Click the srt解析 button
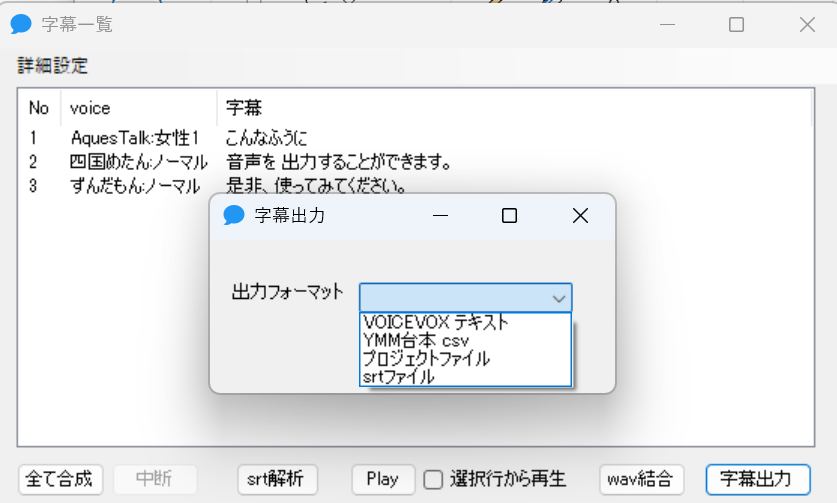The image size is (837, 503). coord(278,479)
